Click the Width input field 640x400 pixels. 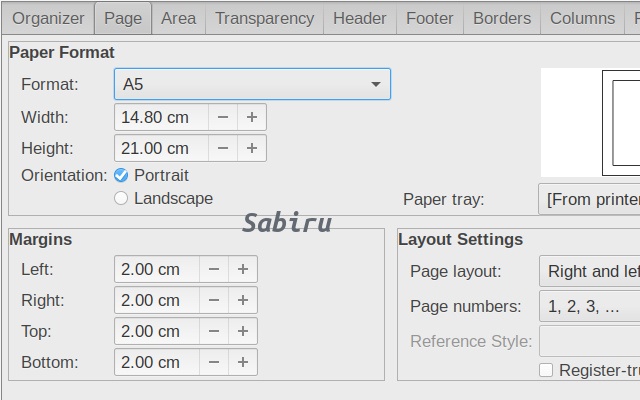(x=162, y=117)
